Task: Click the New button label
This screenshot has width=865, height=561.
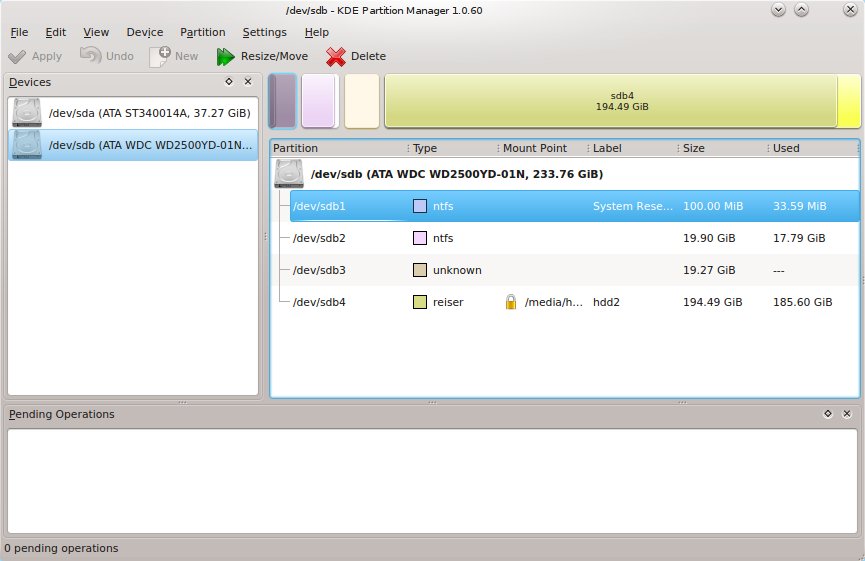Action: (186, 56)
